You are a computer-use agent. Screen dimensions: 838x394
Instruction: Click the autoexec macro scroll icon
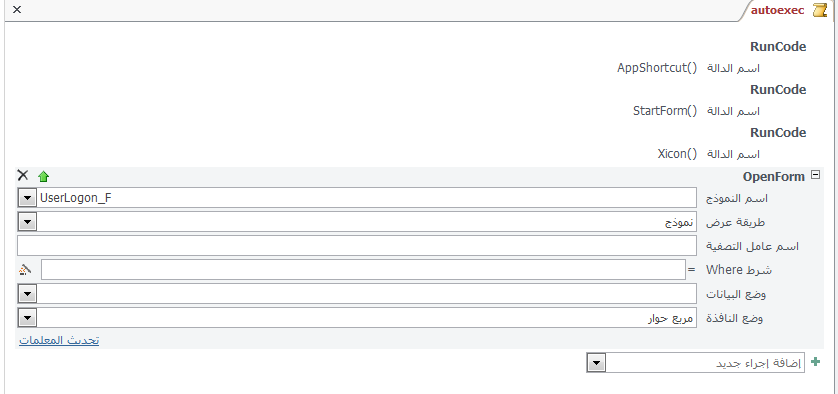tap(819, 10)
